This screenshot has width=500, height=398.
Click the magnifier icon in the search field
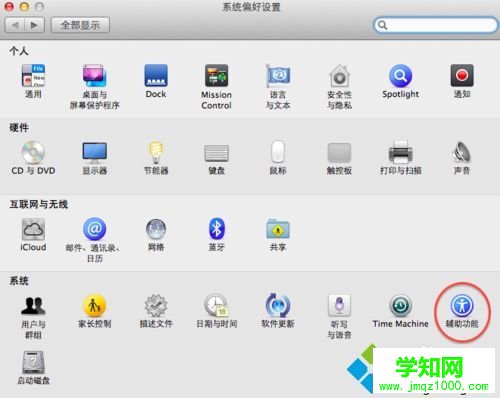click(383, 25)
